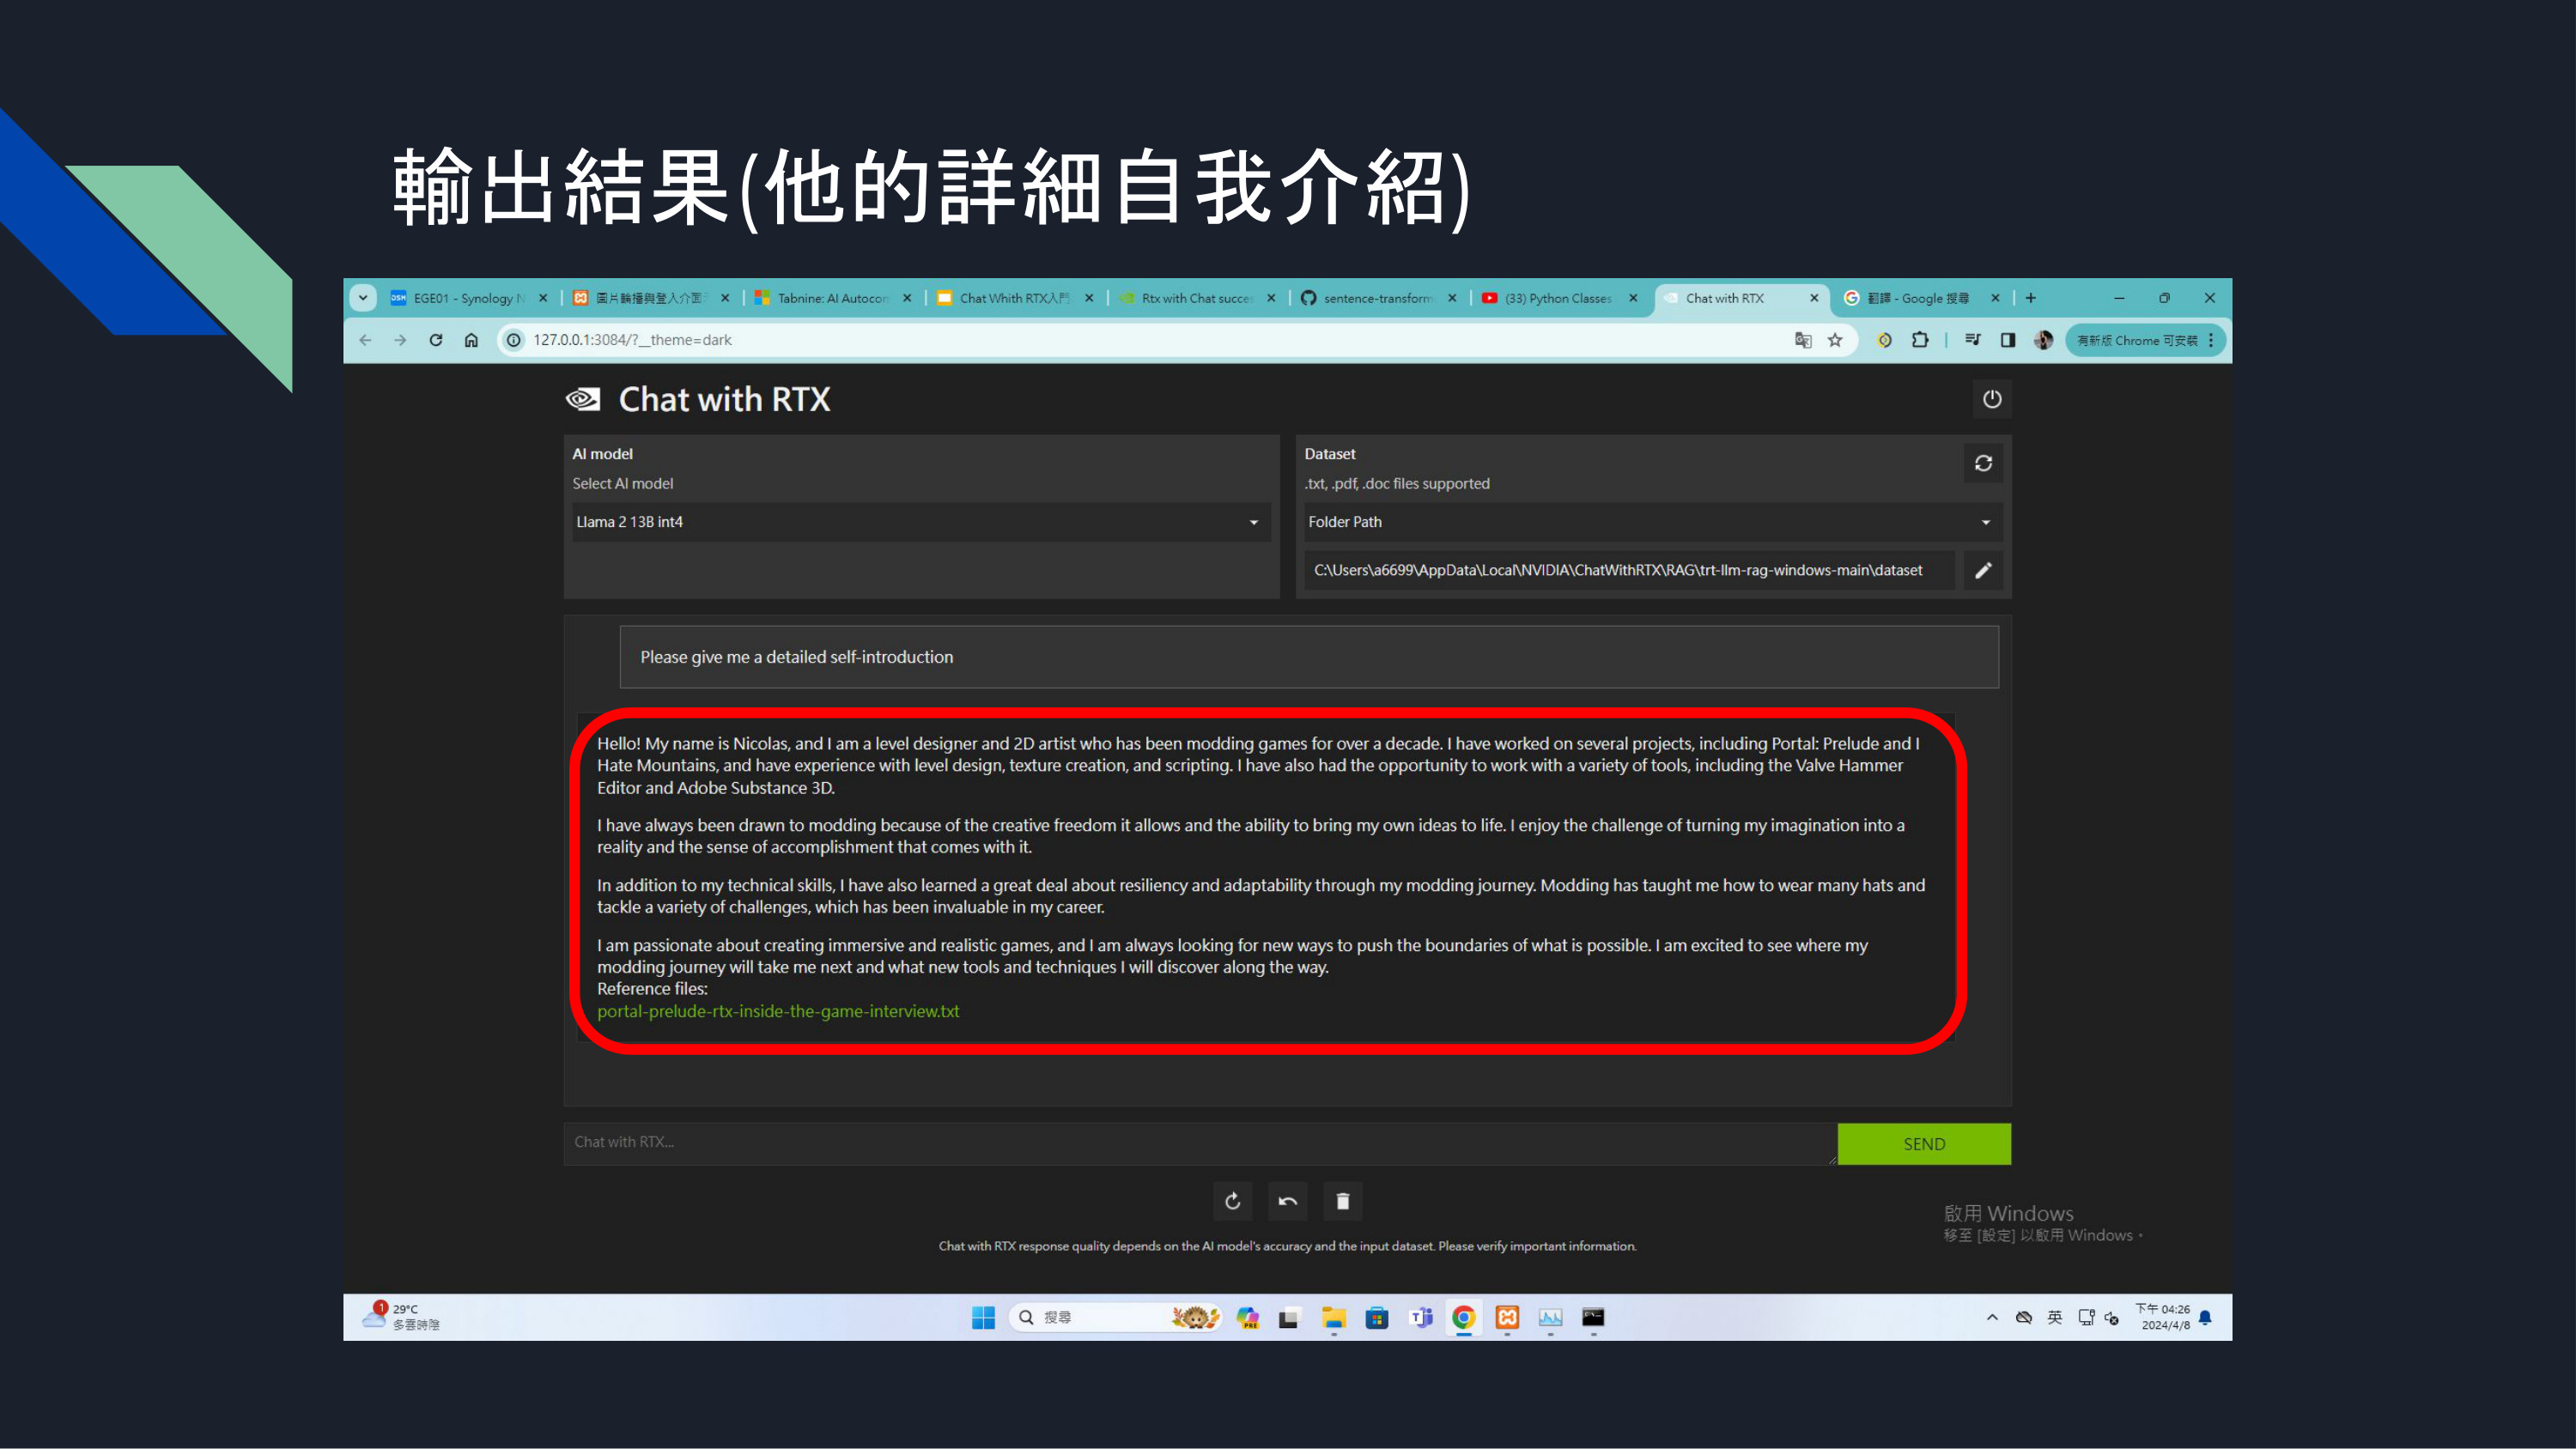
Task: Open XAMPP from the taskbar
Action: pyautogui.click(x=1507, y=1318)
